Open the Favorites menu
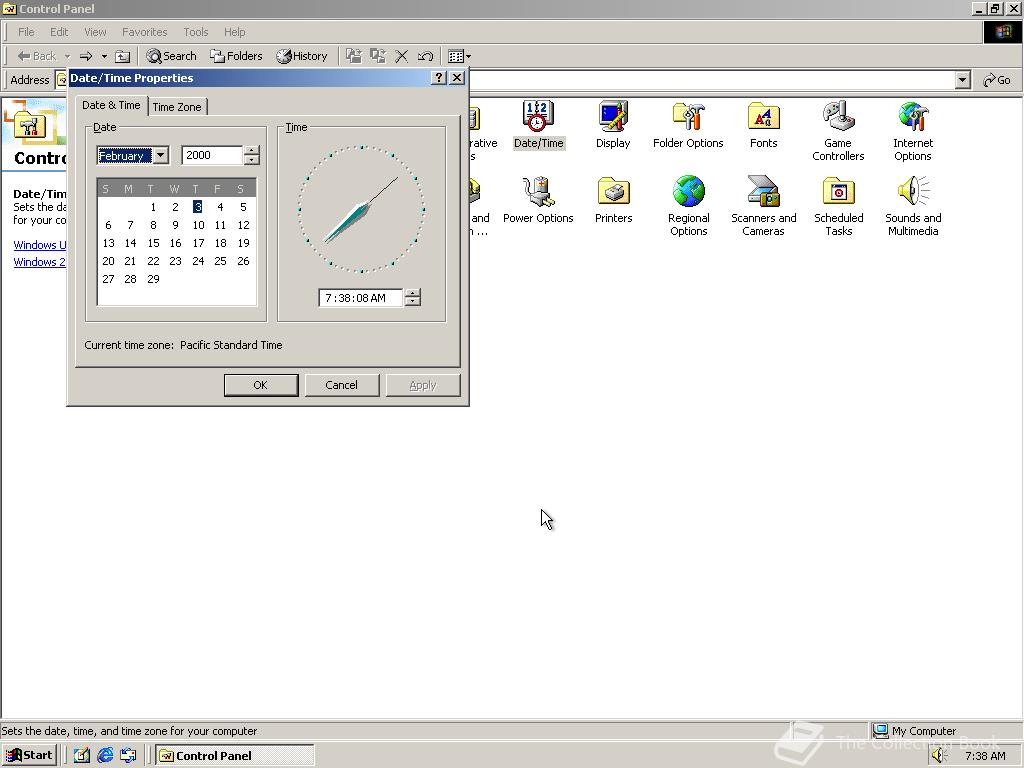This screenshot has width=1024, height=768. click(x=144, y=32)
